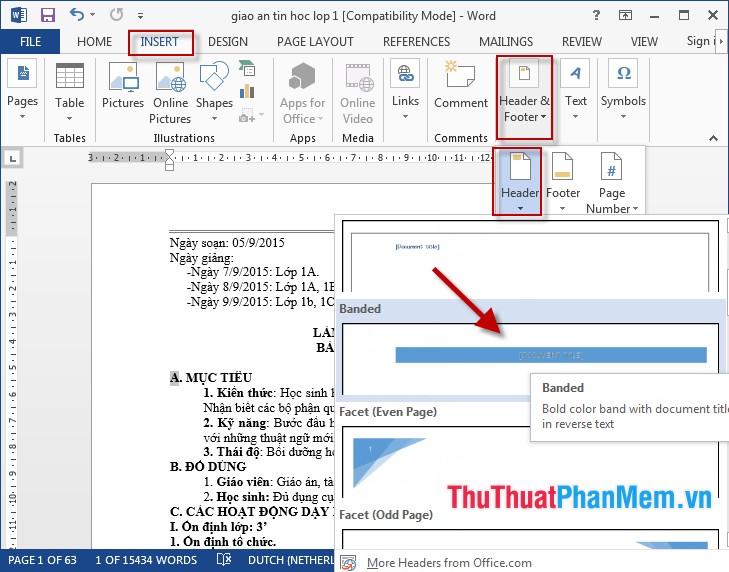Click the Page Number icon
Viewport: 729px width, 572px height.
pos(611,166)
